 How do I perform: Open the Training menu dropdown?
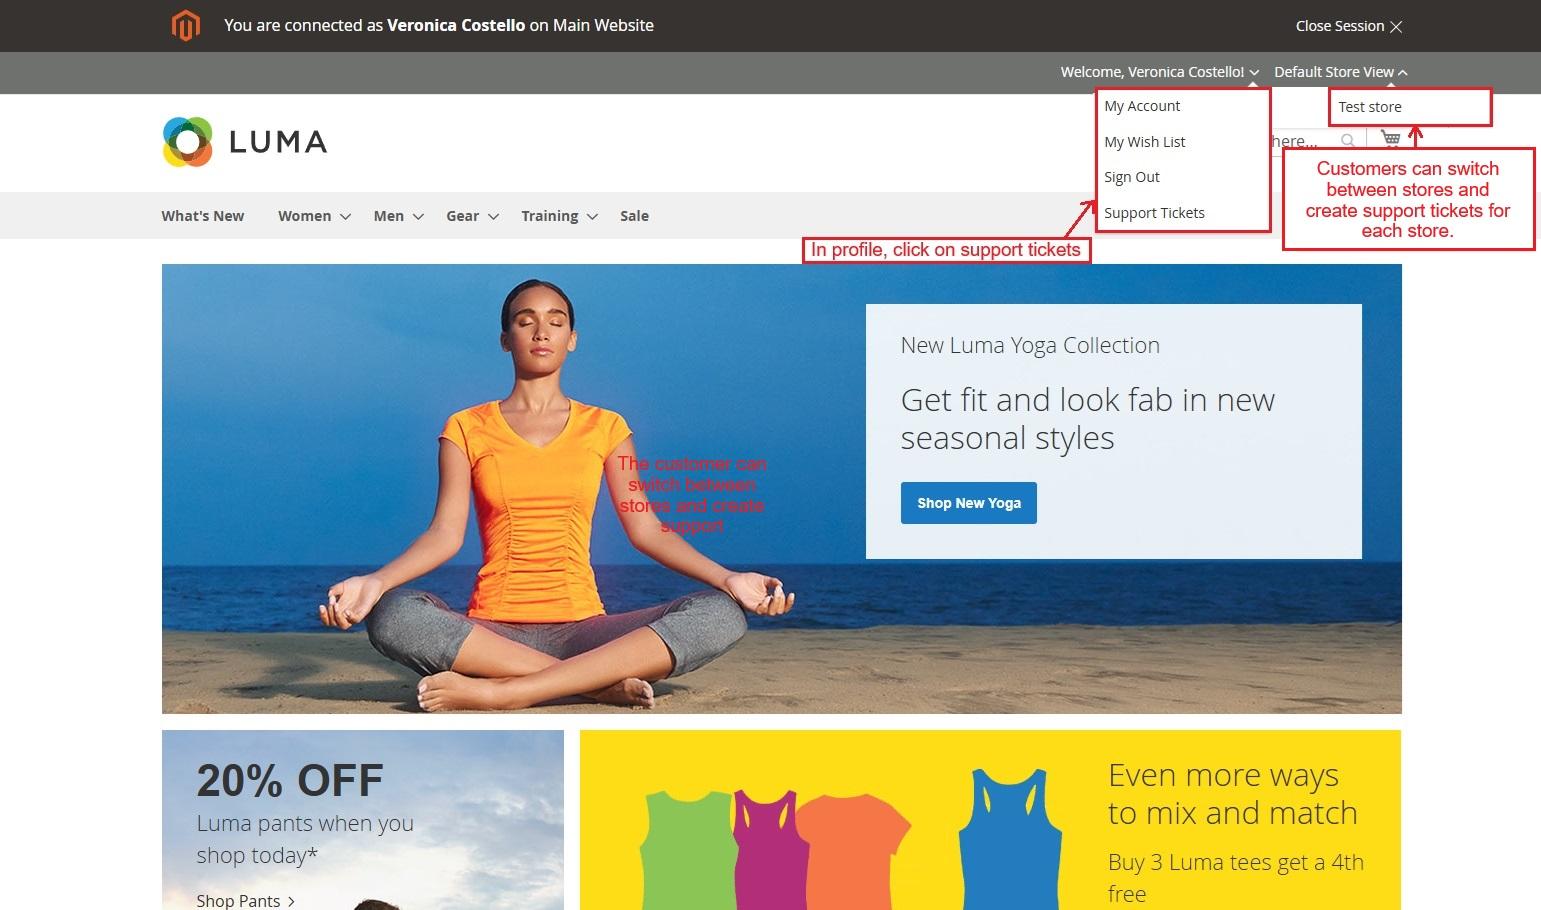[592, 217]
